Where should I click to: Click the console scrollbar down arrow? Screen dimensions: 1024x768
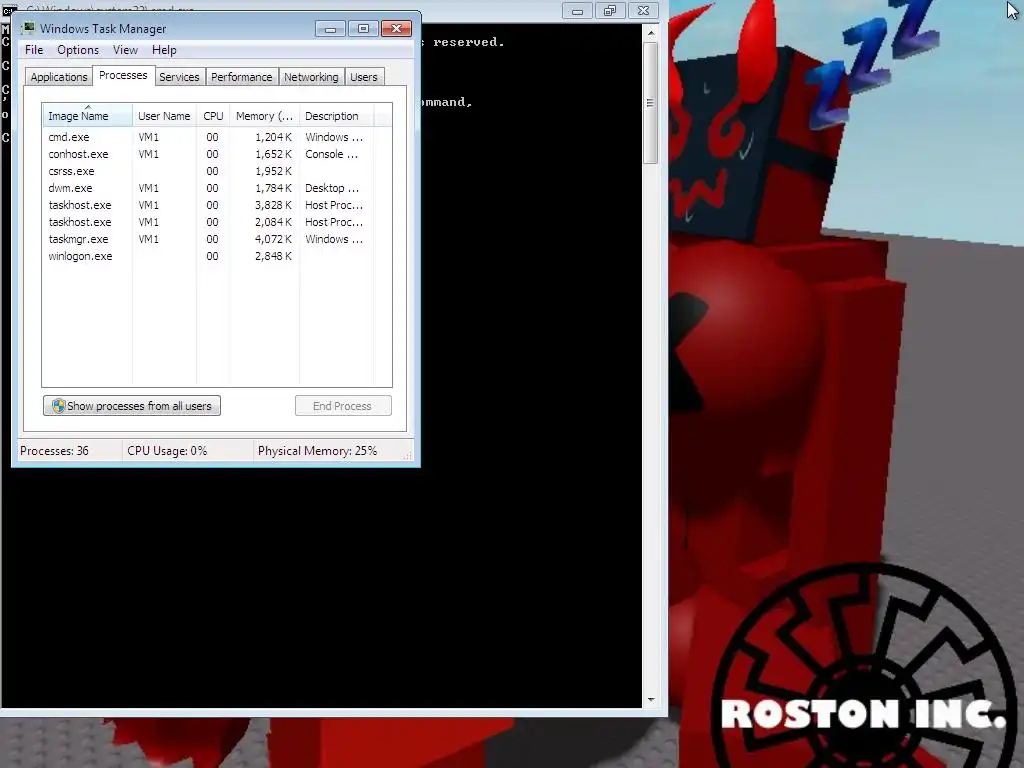[x=650, y=700]
